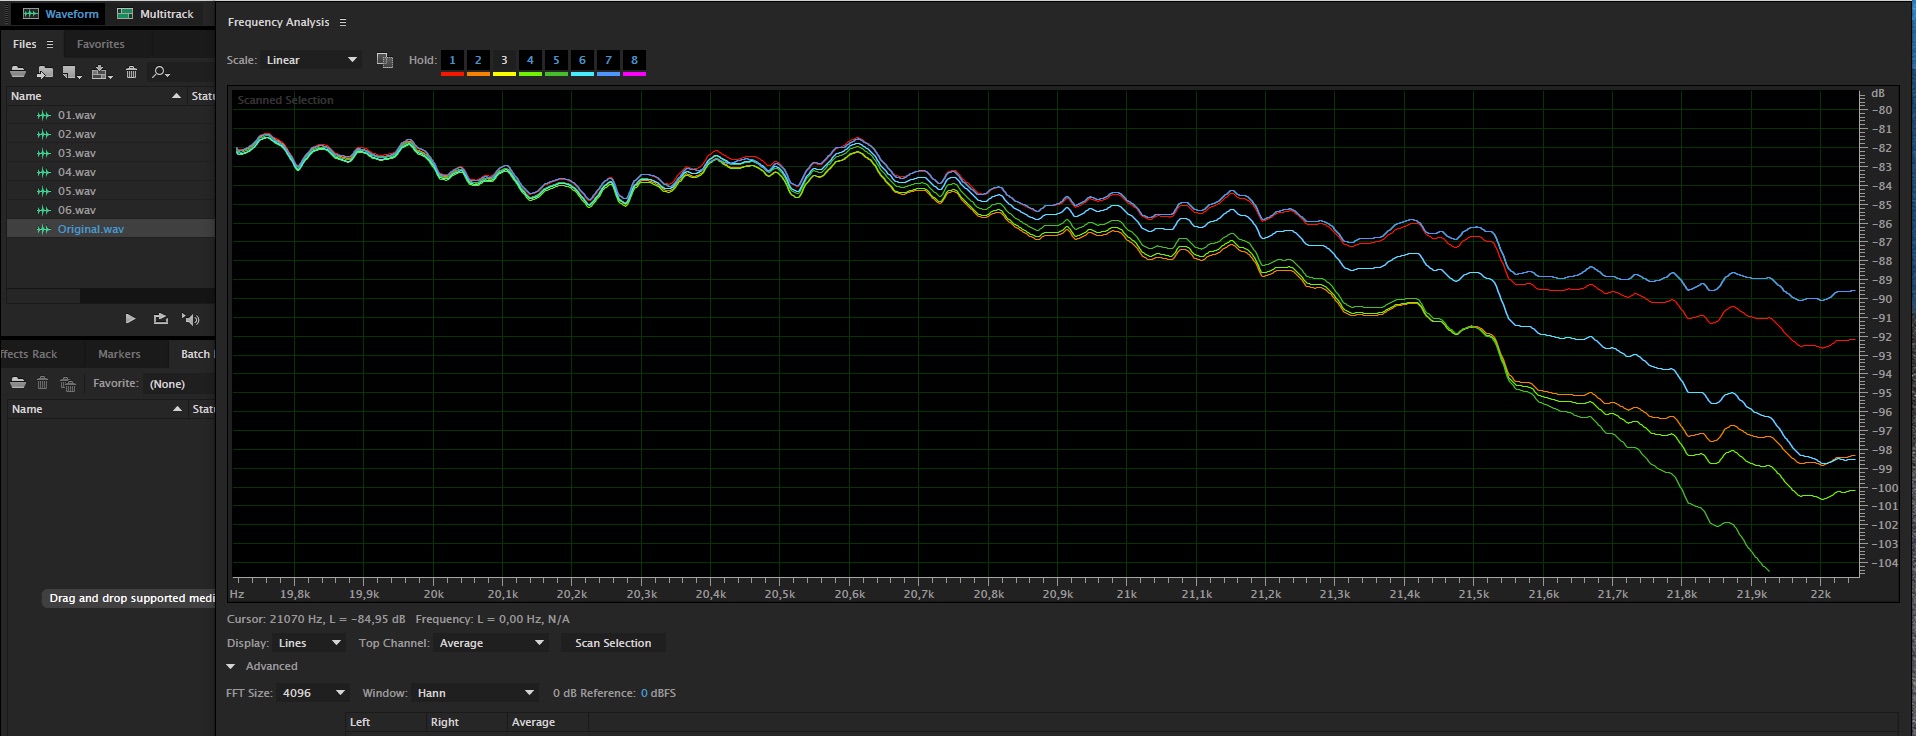This screenshot has height=736, width=1916.
Task: Click the Import File icon in Files panel
Action: [45, 72]
